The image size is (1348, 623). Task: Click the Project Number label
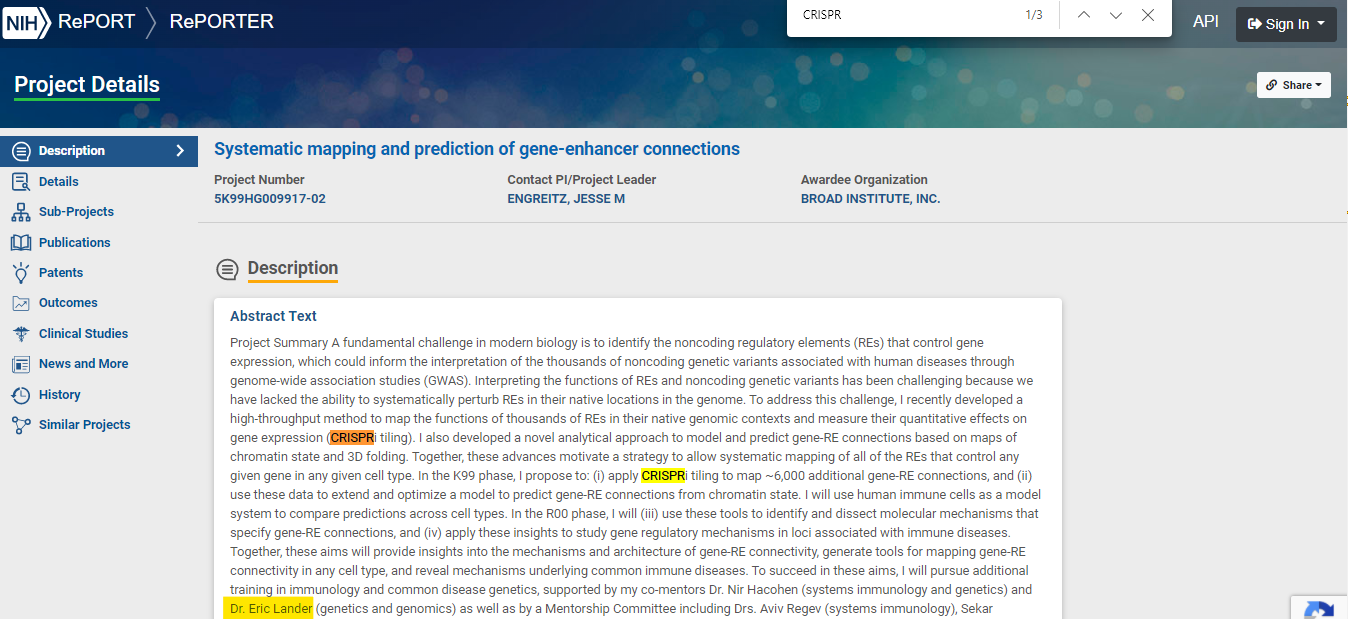pos(259,180)
